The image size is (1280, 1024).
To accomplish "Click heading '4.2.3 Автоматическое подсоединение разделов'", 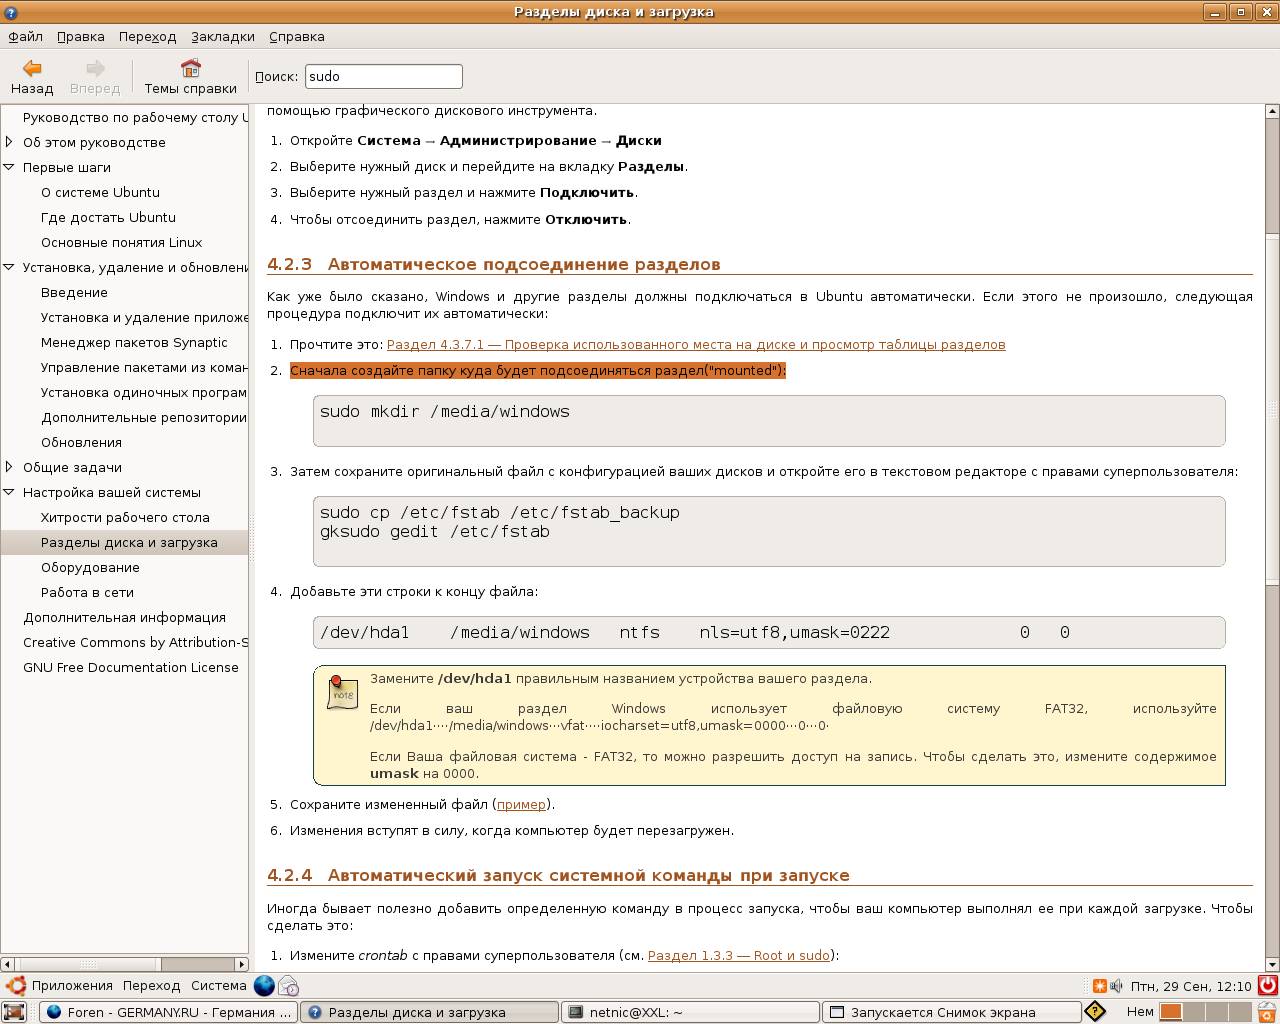I will [x=494, y=264].
